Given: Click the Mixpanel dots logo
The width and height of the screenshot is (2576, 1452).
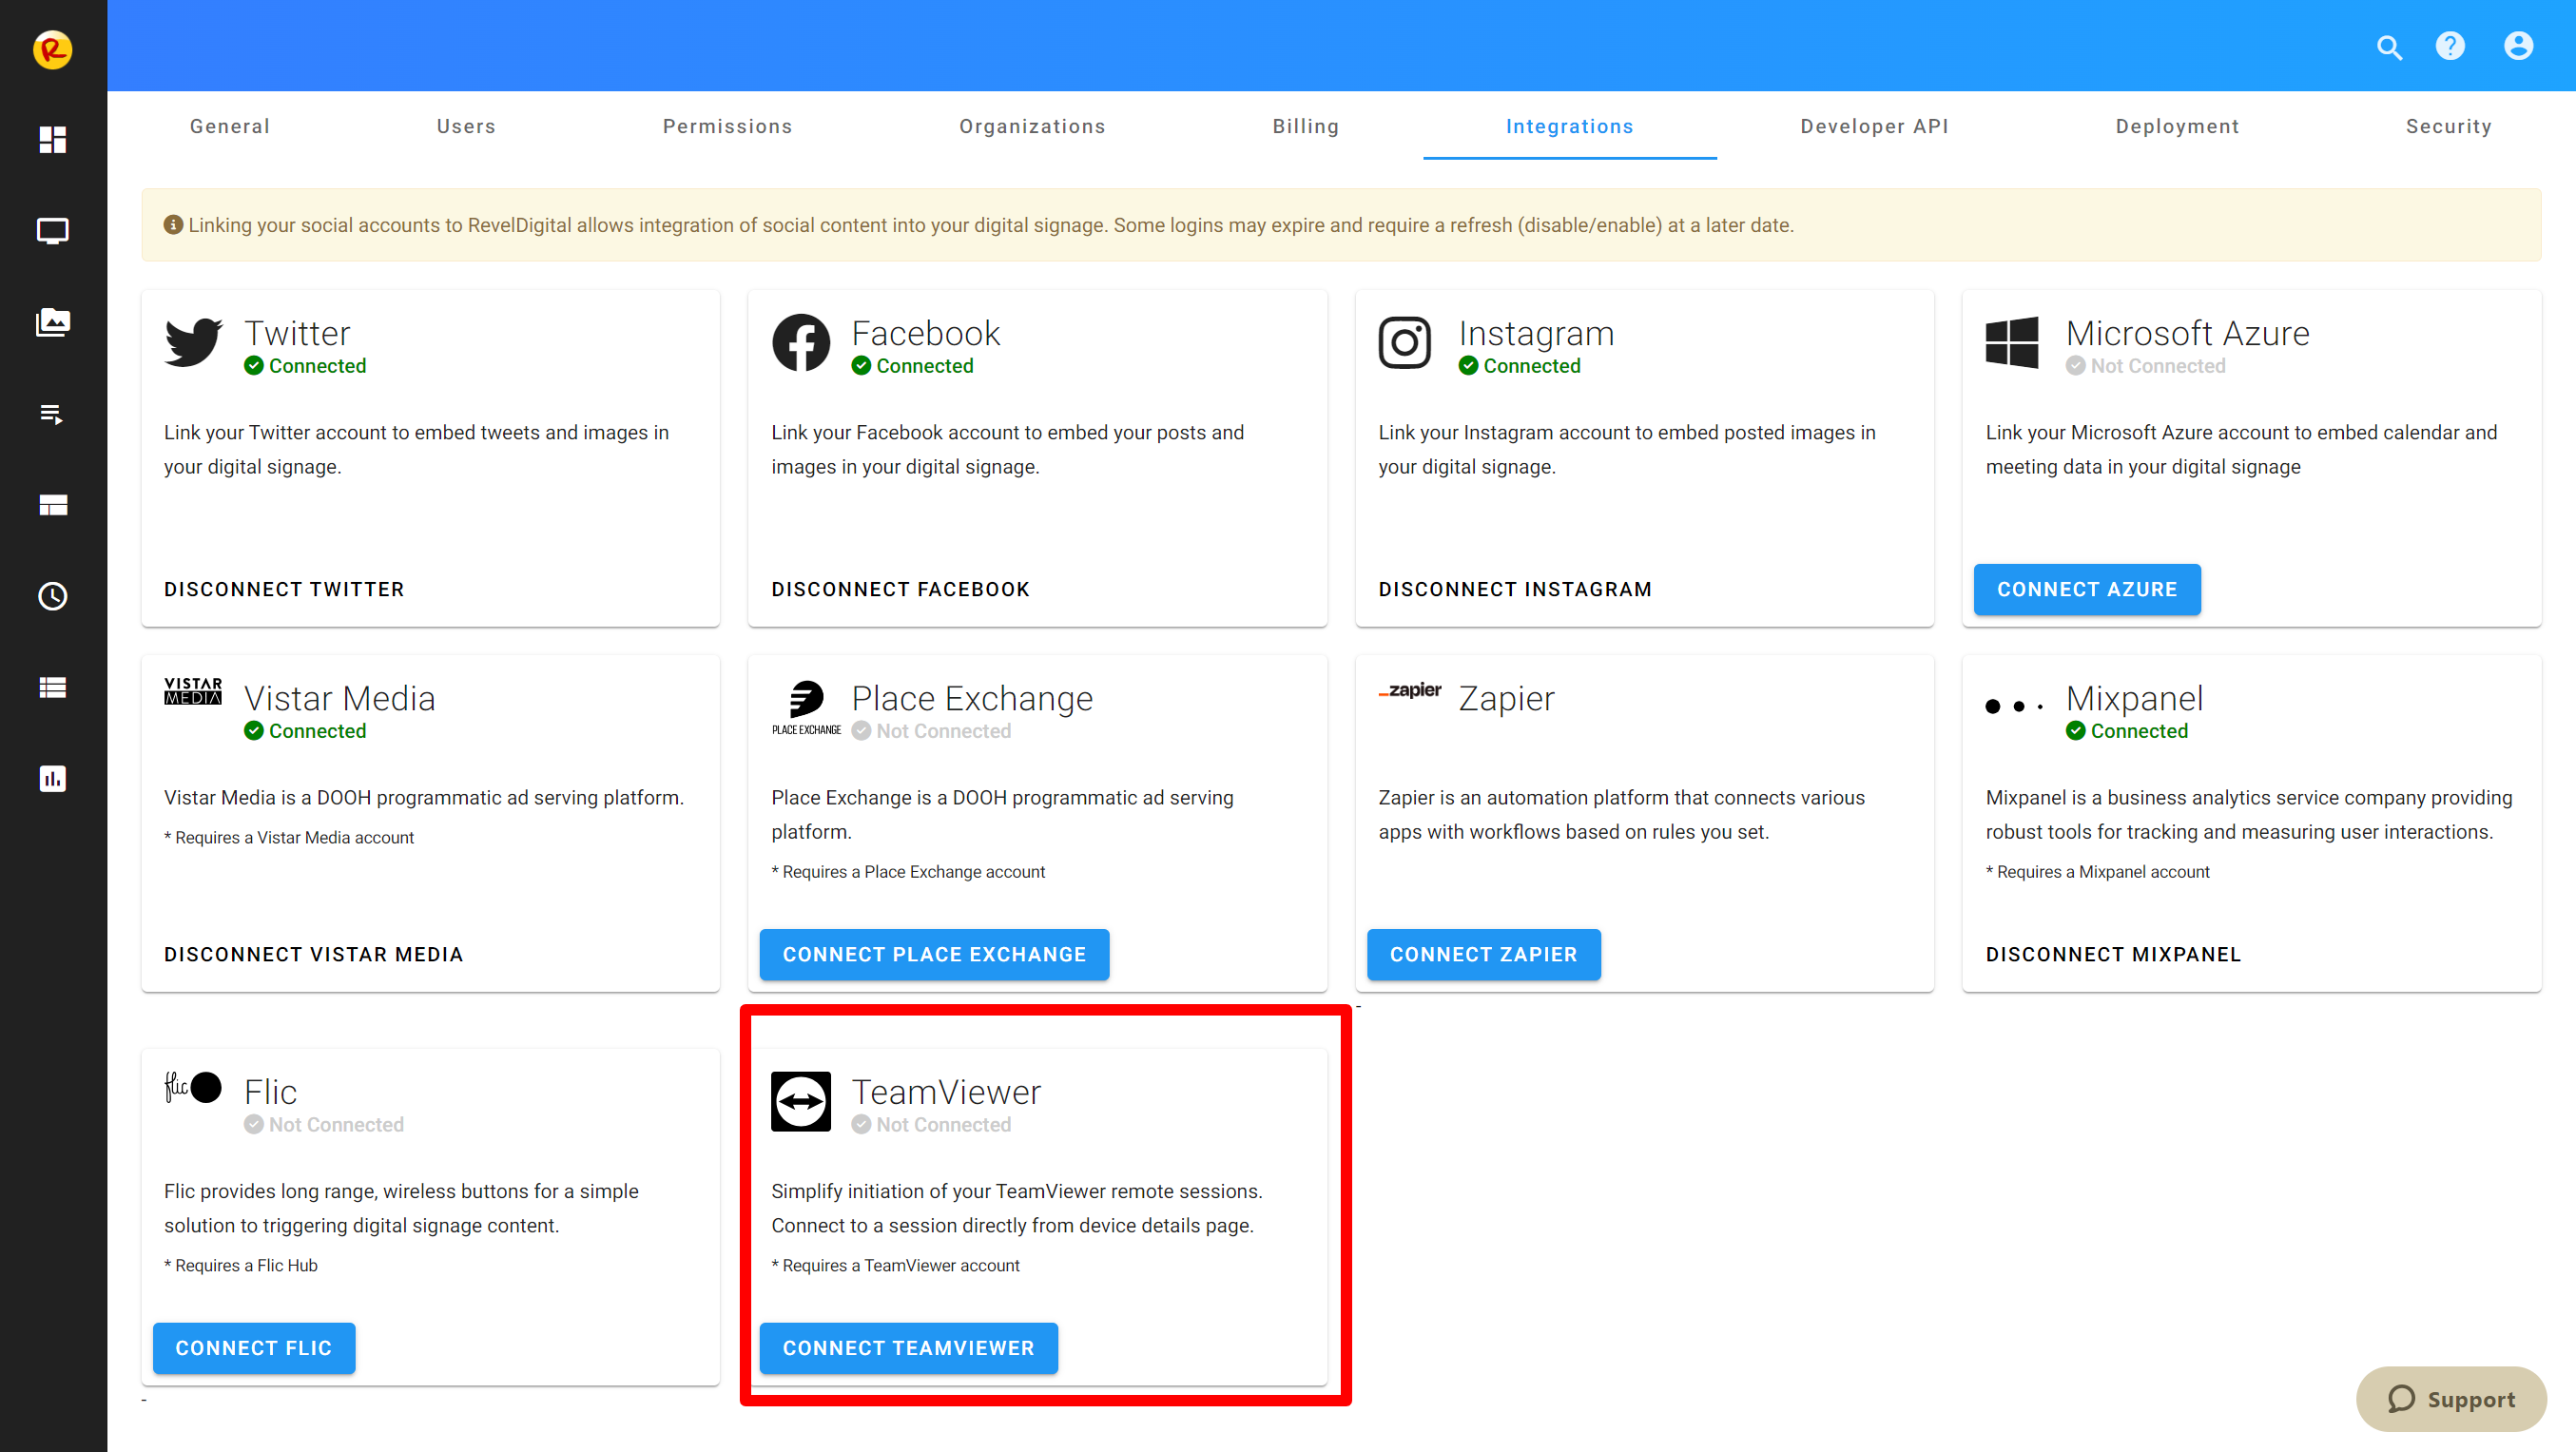Looking at the screenshot, I should (2013, 706).
